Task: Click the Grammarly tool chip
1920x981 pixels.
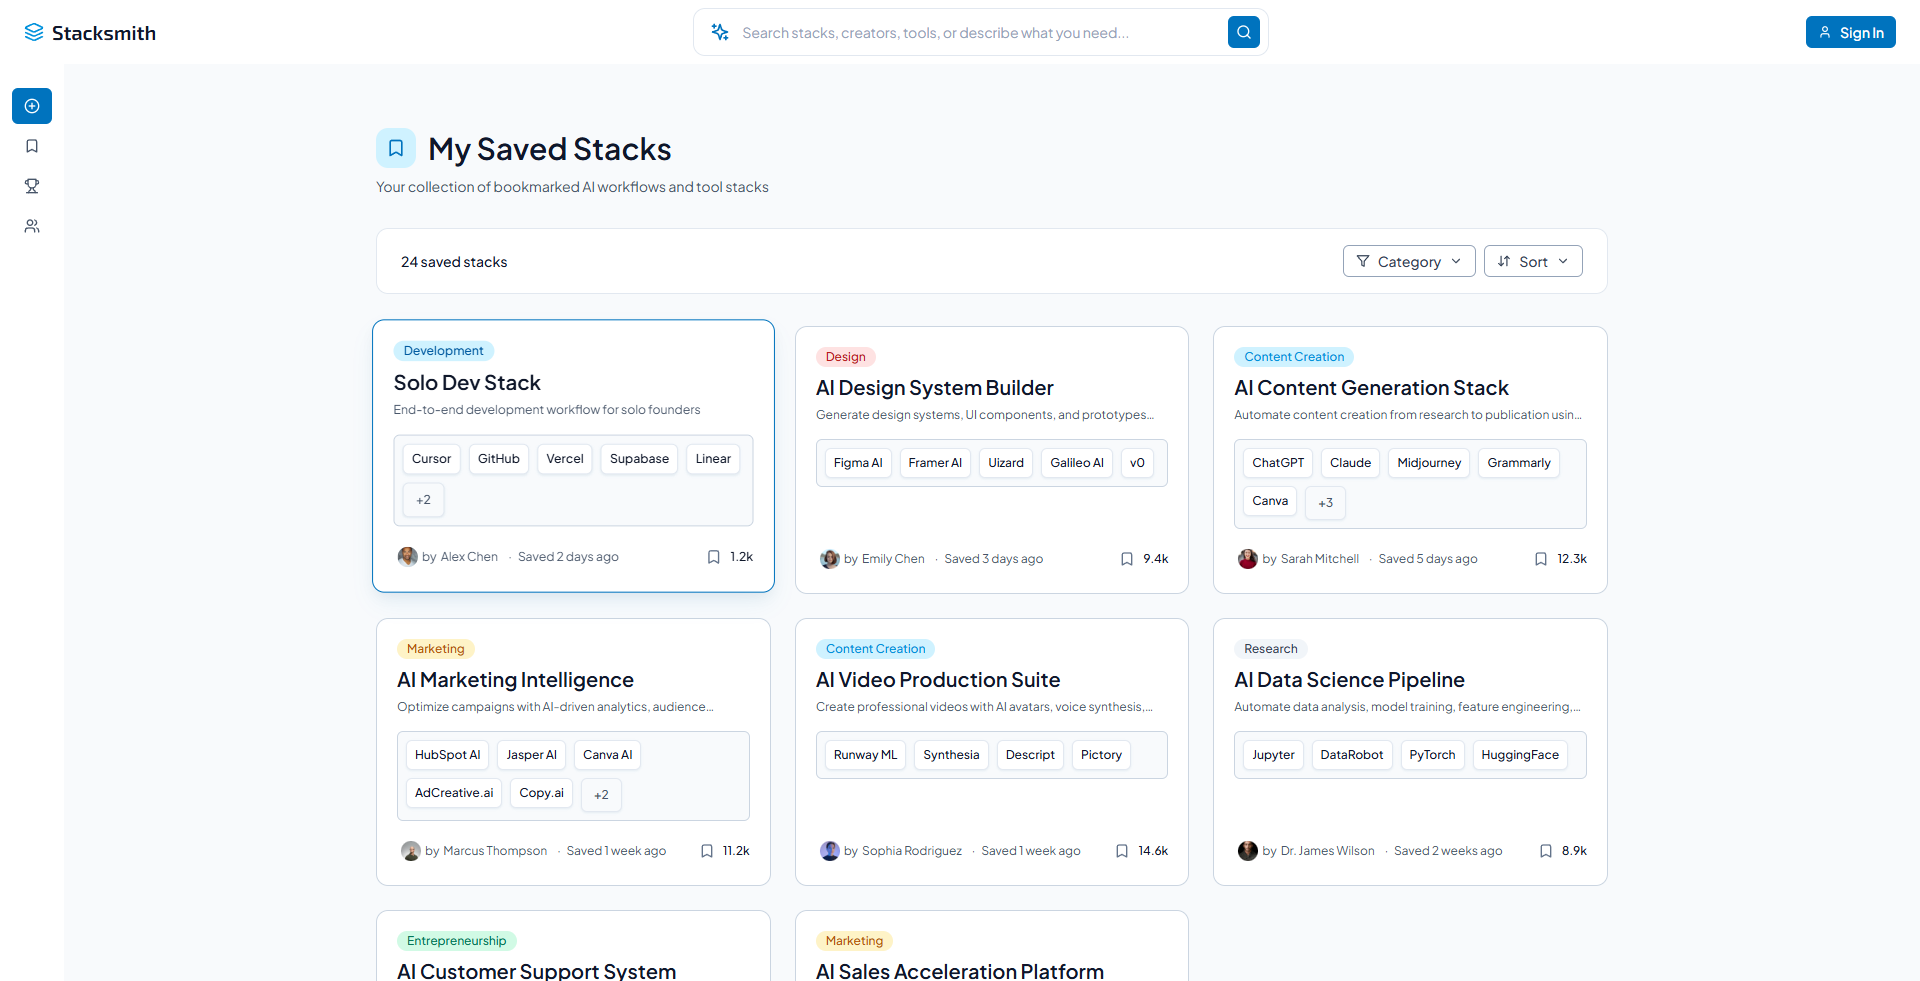Action: 1518,463
